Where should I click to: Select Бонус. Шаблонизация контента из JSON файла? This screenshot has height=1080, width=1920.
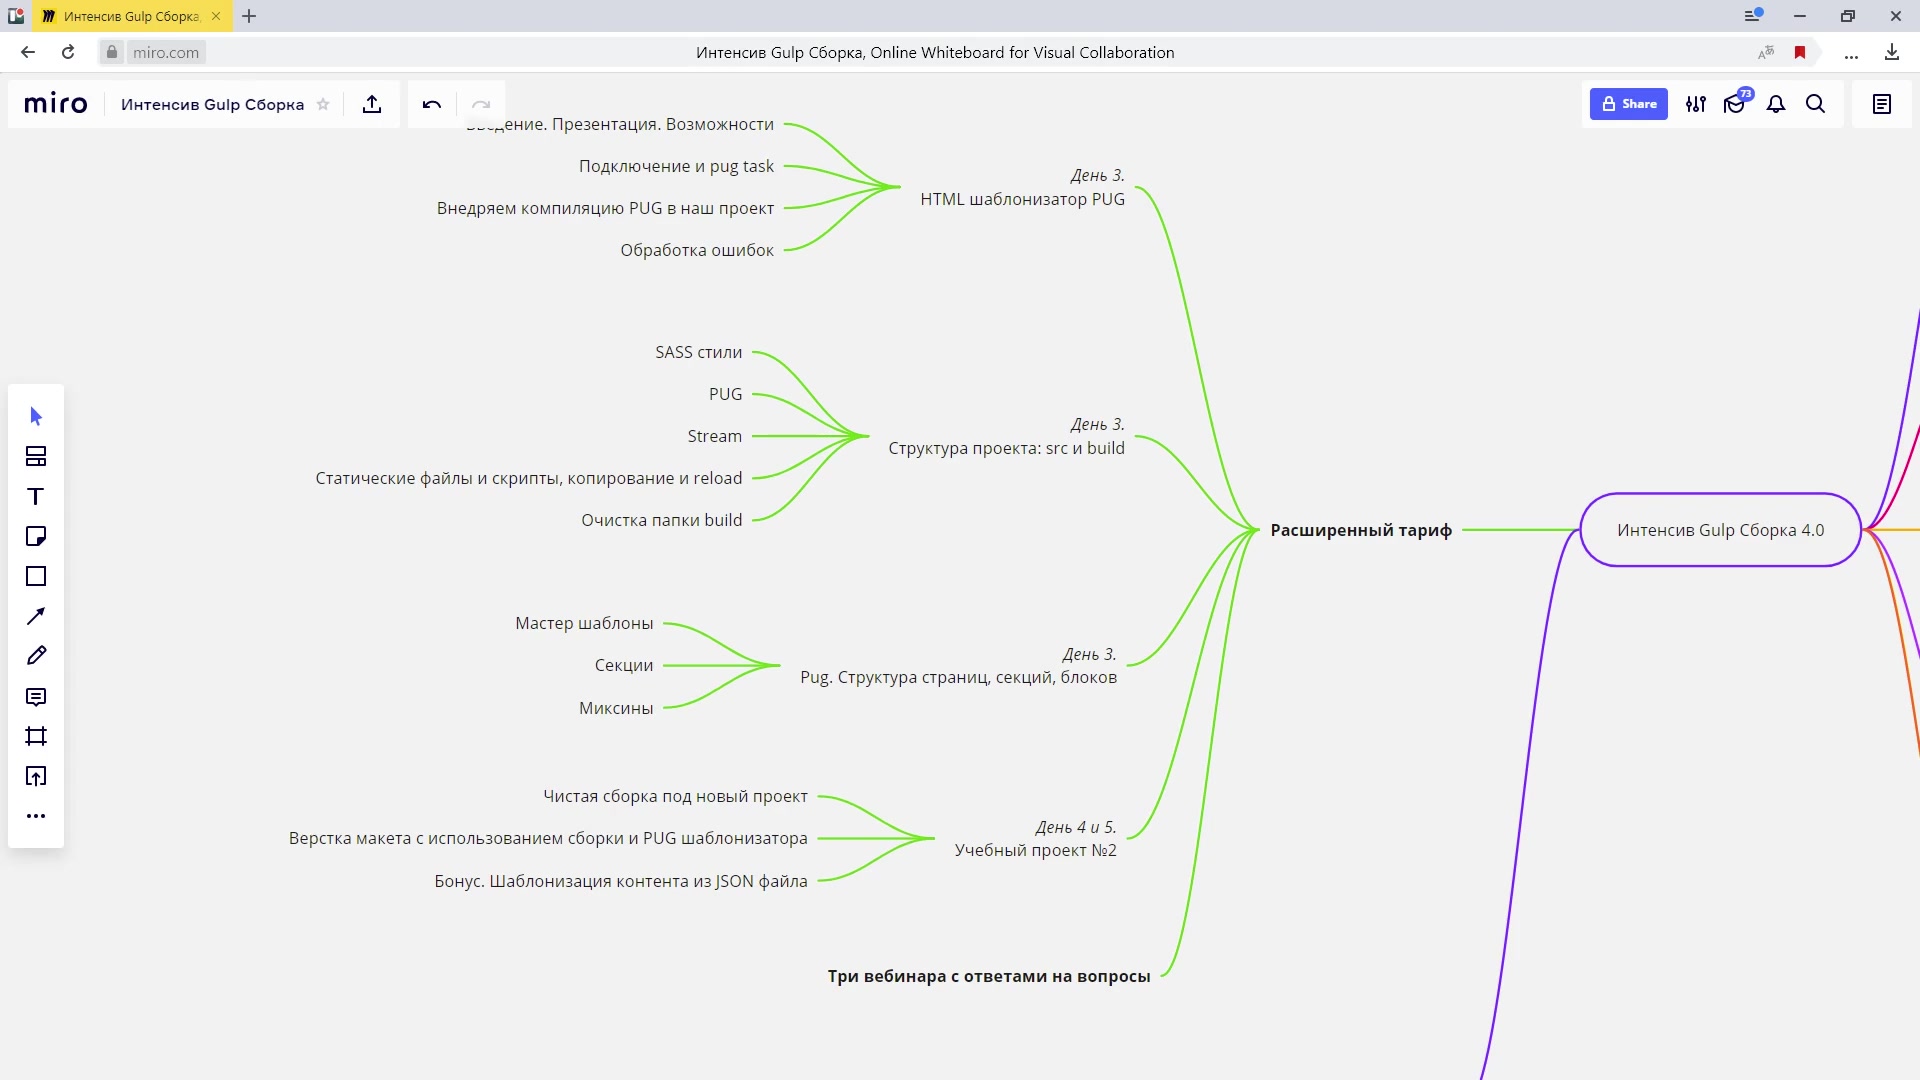[620, 881]
